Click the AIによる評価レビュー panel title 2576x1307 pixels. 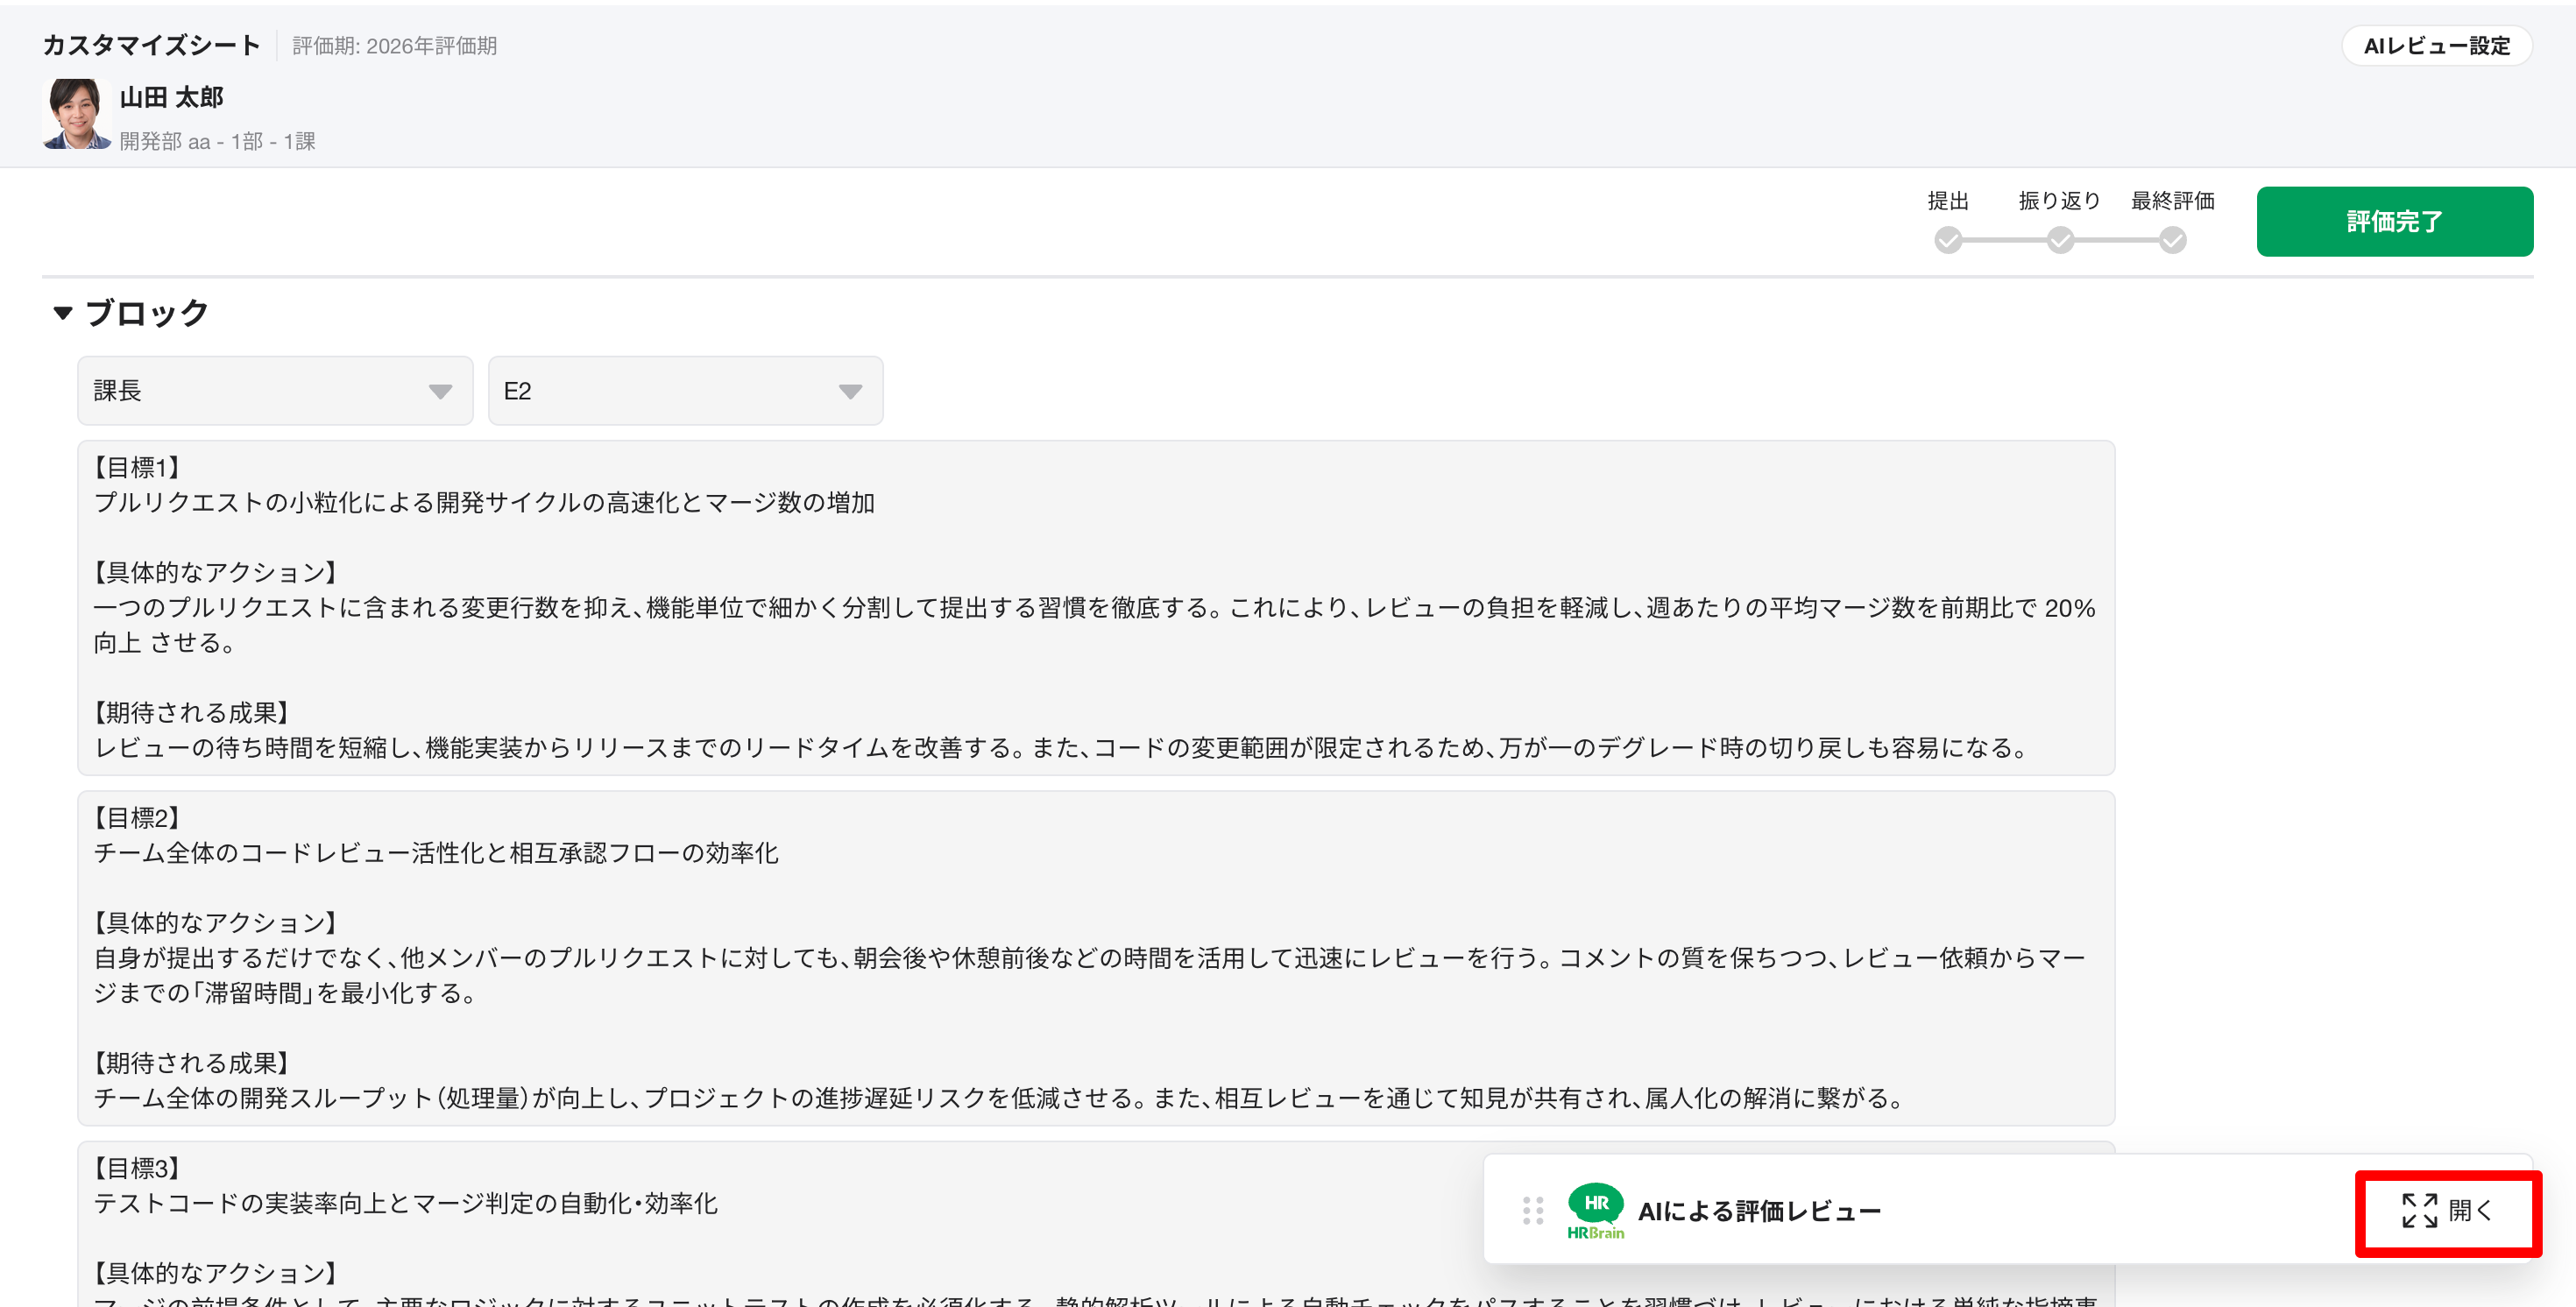tap(1759, 1211)
